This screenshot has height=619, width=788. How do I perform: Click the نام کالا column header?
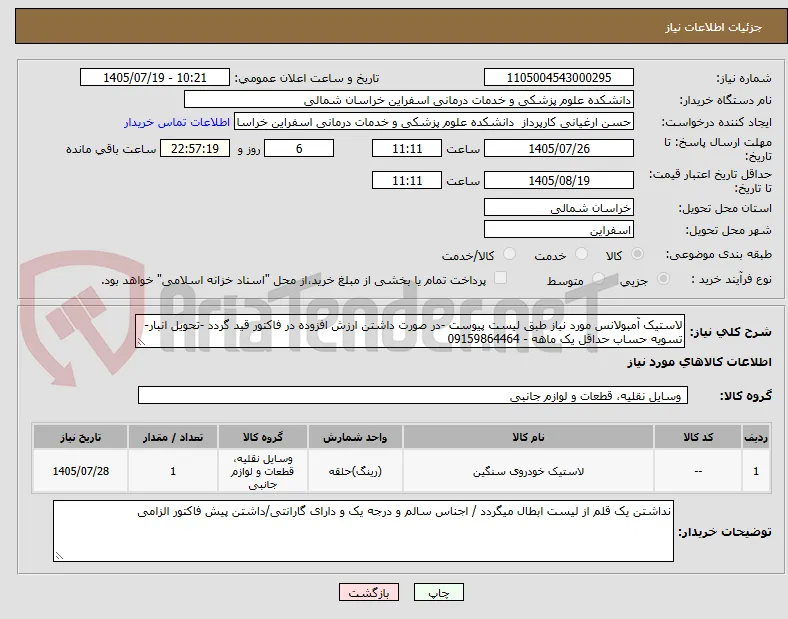pos(528,437)
